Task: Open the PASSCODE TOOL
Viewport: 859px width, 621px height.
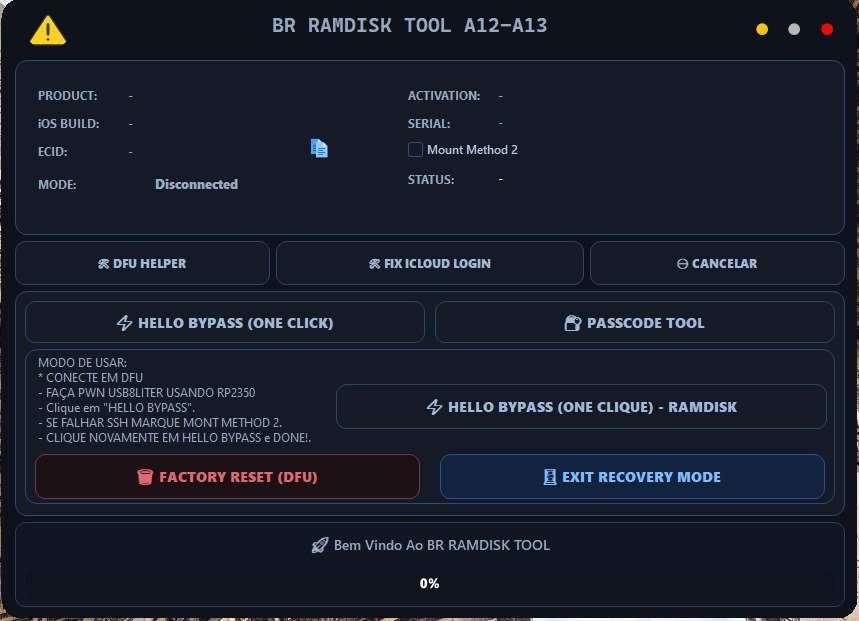Action: tap(634, 323)
